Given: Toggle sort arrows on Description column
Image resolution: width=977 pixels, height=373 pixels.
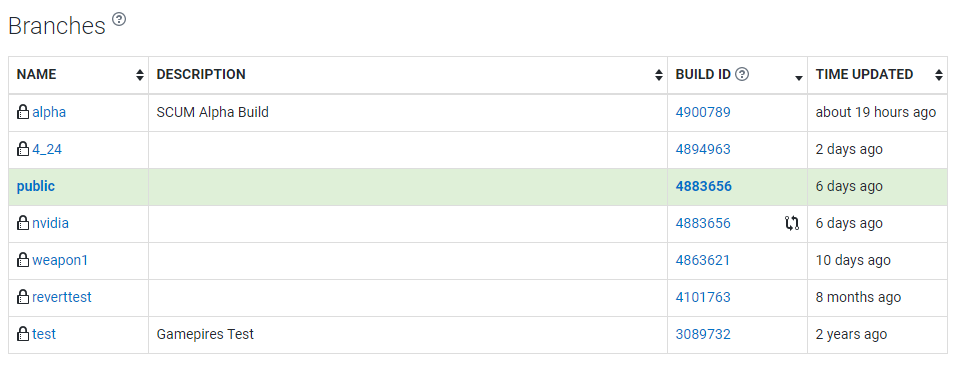Looking at the screenshot, I should (x=659, y=76).
